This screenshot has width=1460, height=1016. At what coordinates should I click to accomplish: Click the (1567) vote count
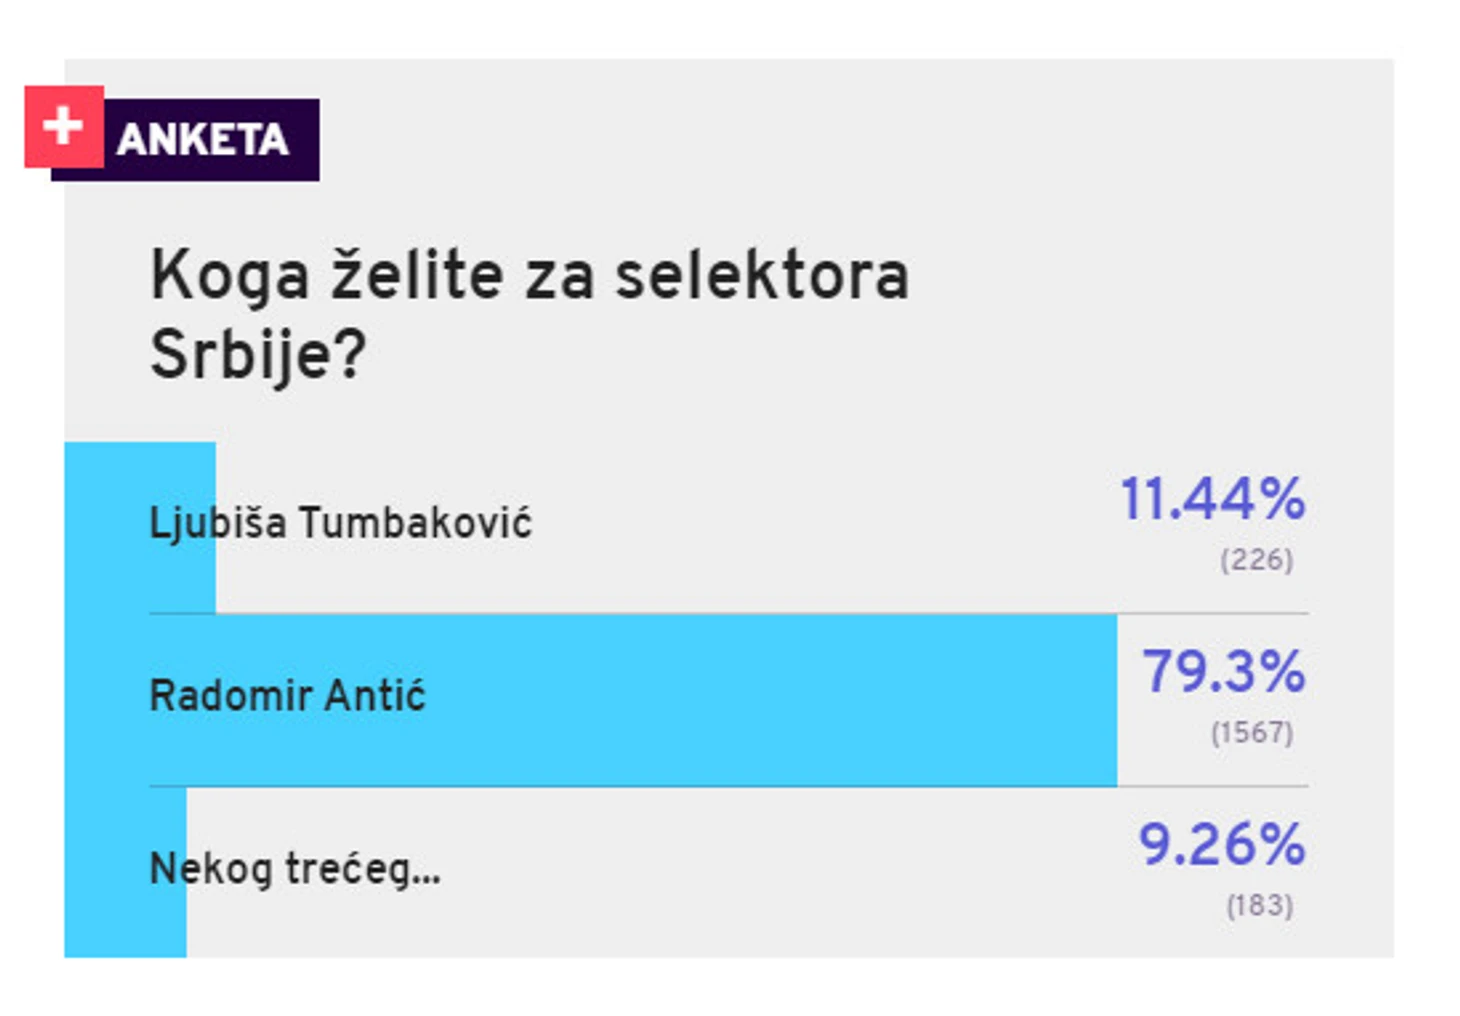click(x=1252, y=733)
